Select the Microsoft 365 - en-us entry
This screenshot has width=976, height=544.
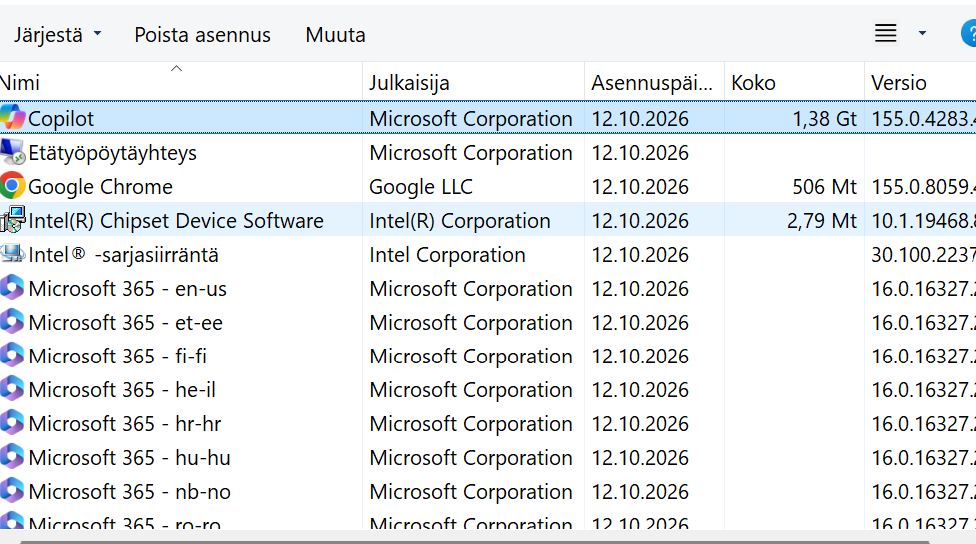128,289
